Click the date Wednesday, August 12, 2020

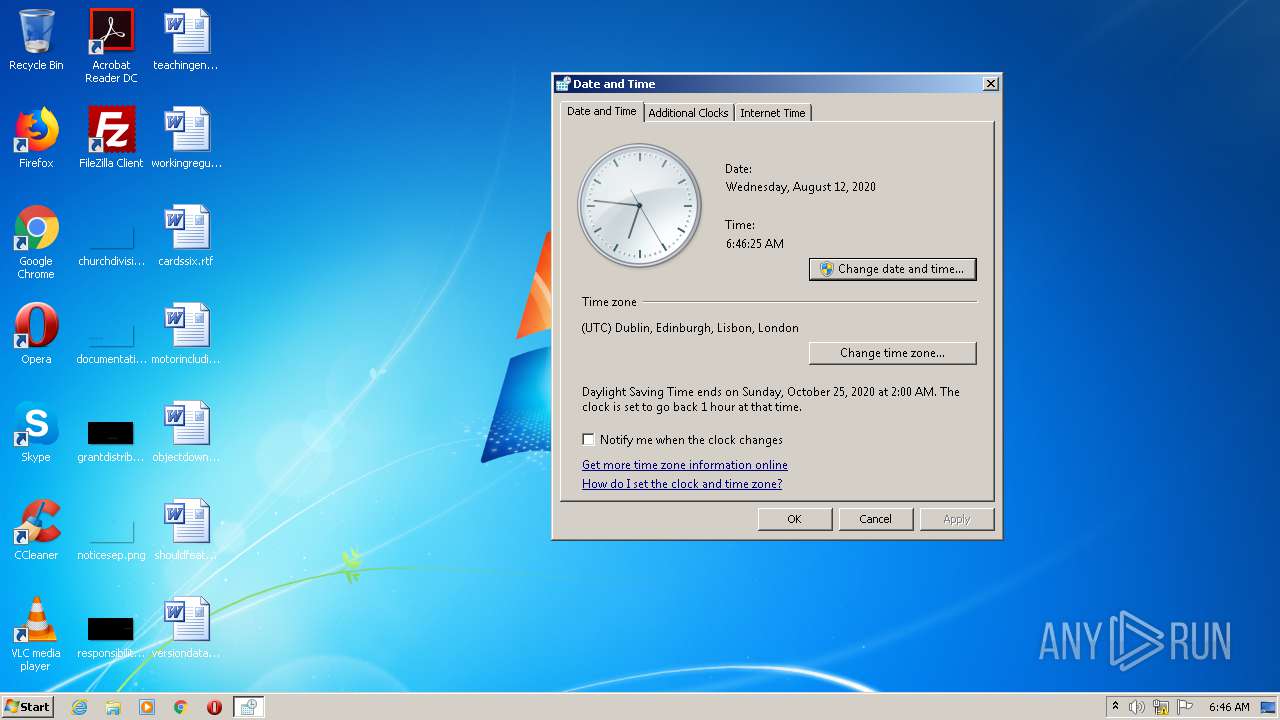coord(801,187)
